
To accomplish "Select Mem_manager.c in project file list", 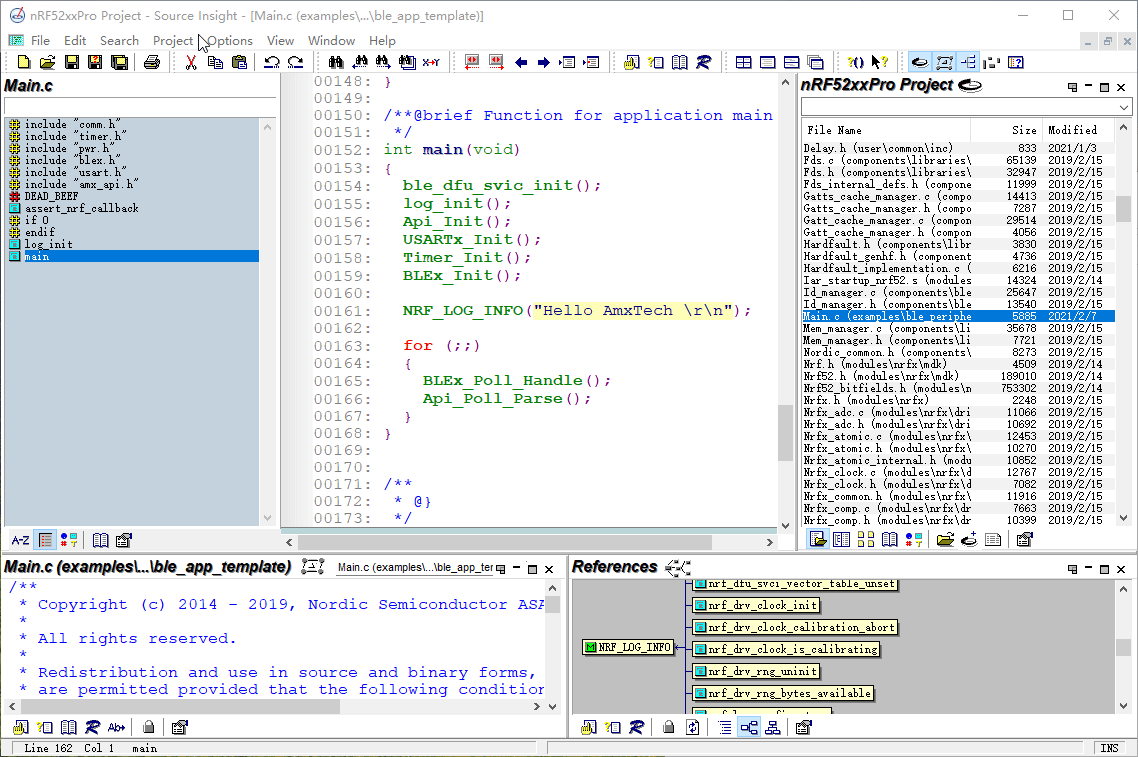I will pyautogui.click(x=958, y=328).
